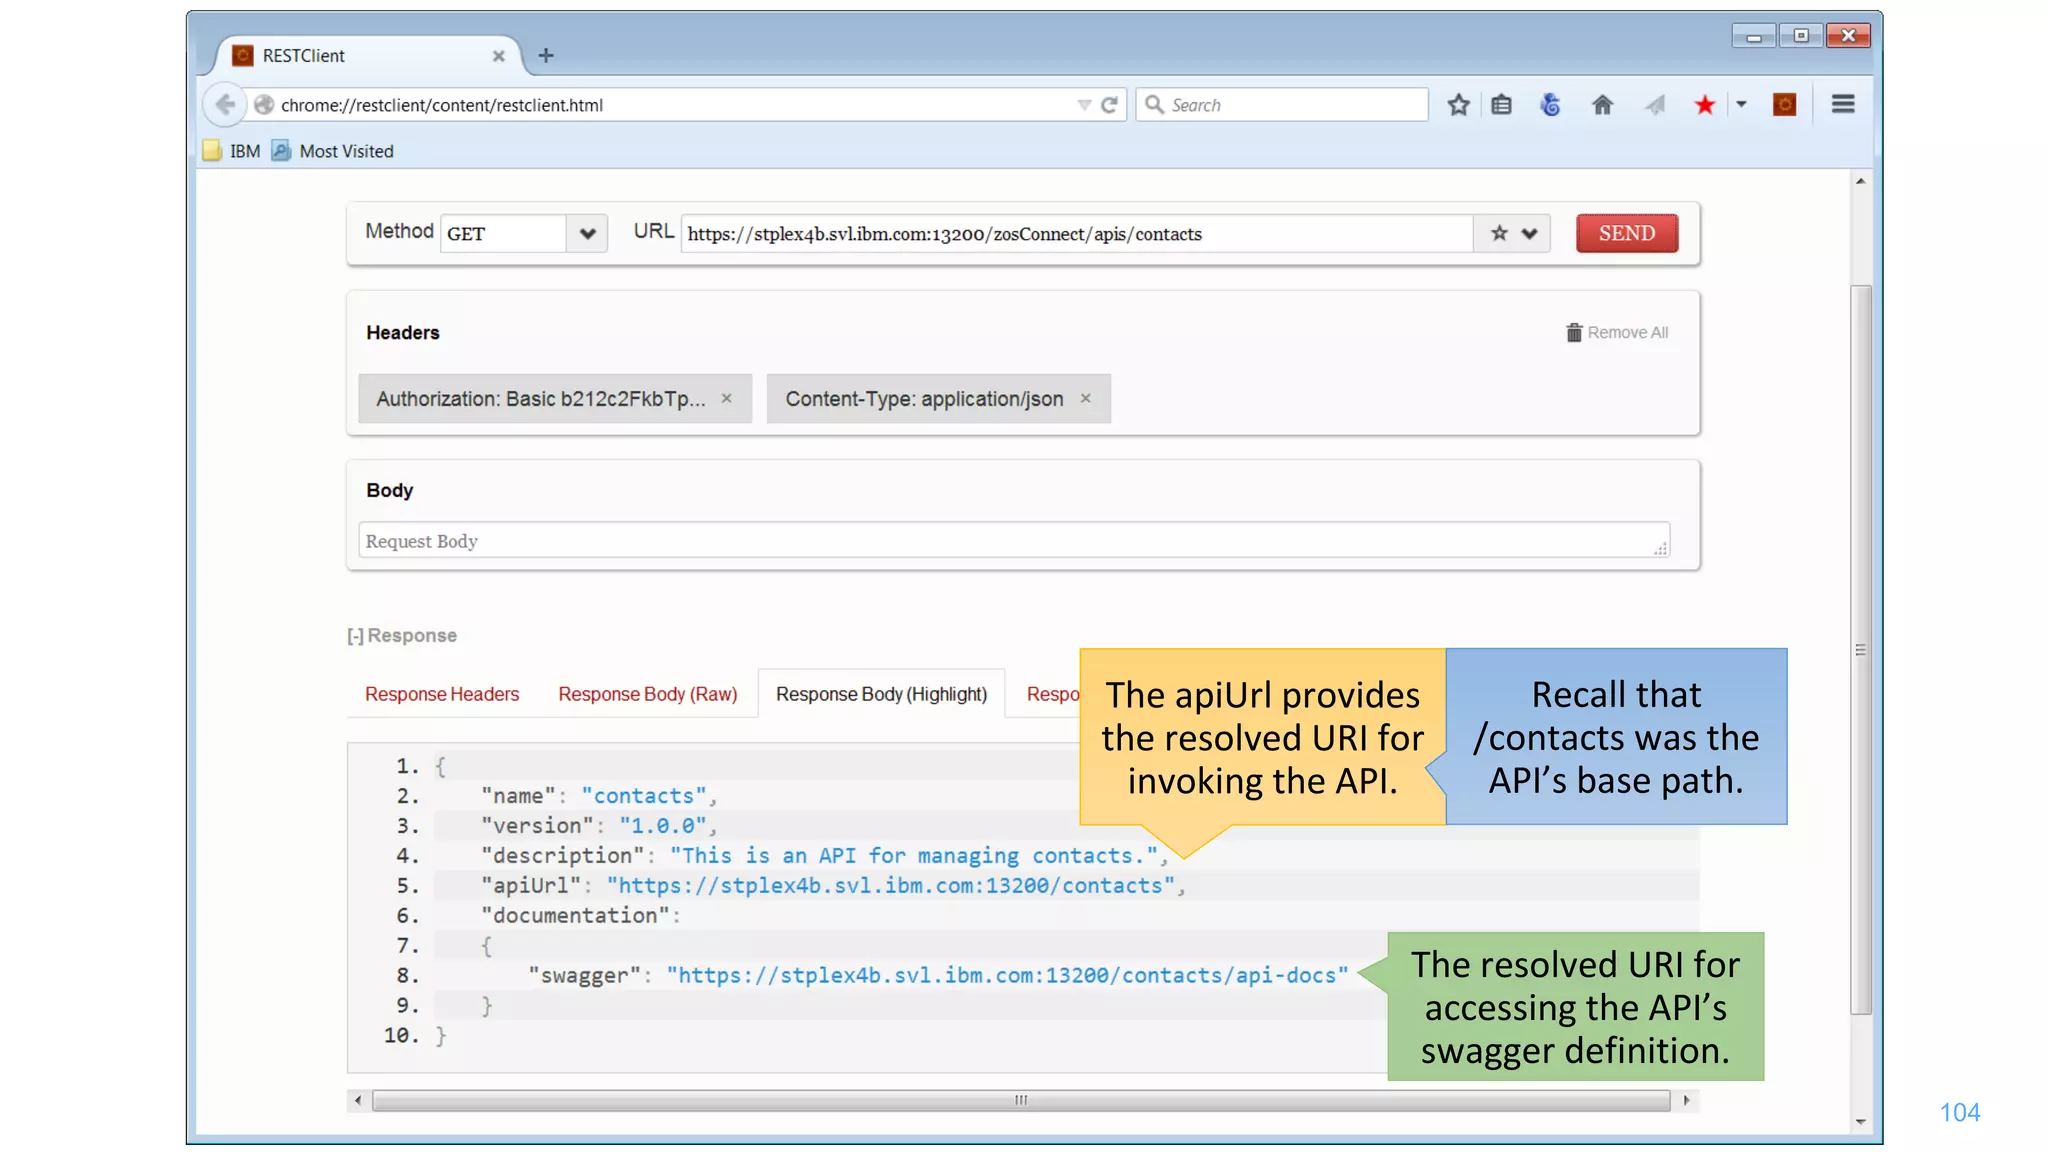This screenshot has height=1152, width=2048.
Task: Save URL to favorites star icon
Action: click(x=1499, y=234)
